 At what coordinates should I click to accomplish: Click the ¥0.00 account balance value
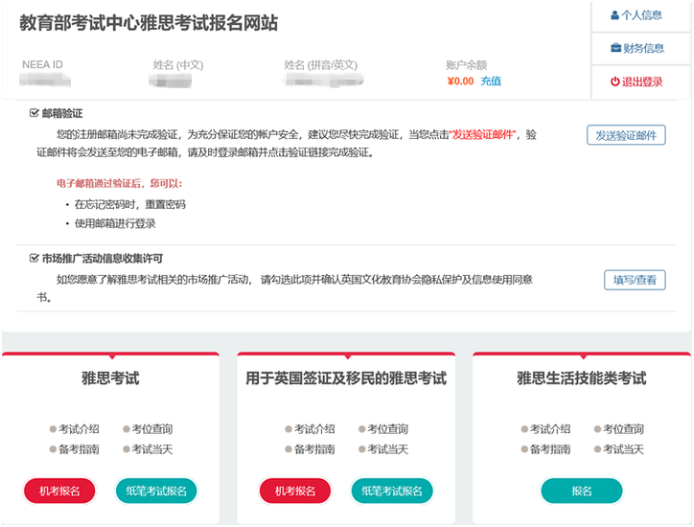[460, 81]
